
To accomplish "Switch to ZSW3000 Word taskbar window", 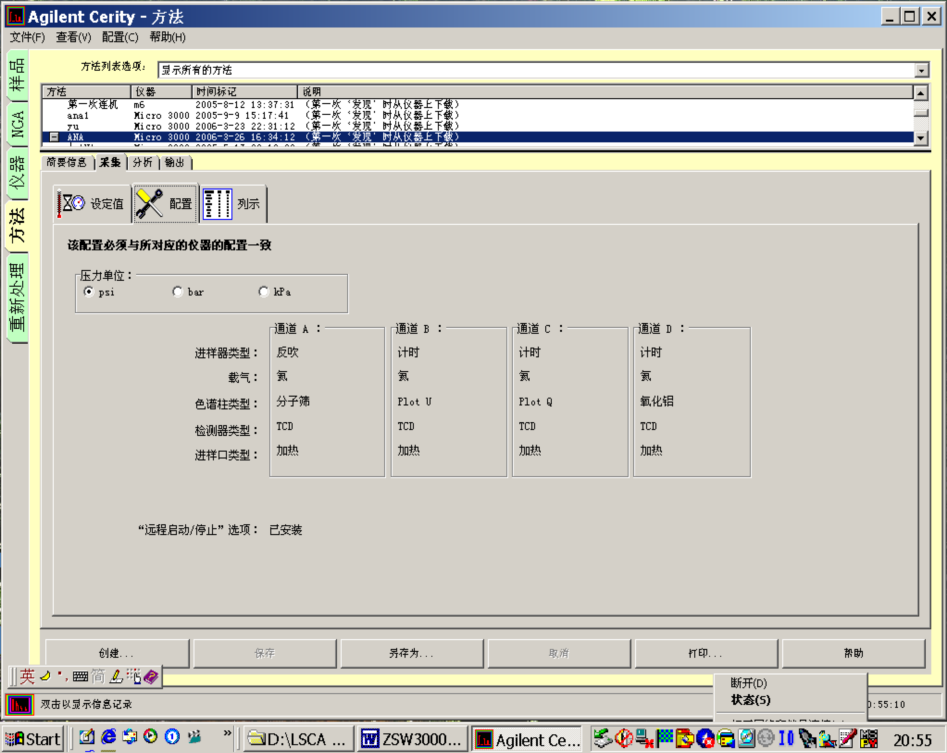I will pyautogui.click(x=413, y=739).
